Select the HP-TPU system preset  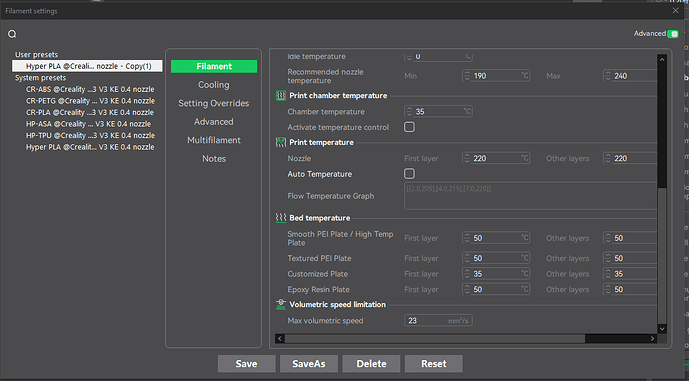tap(90, 135)
